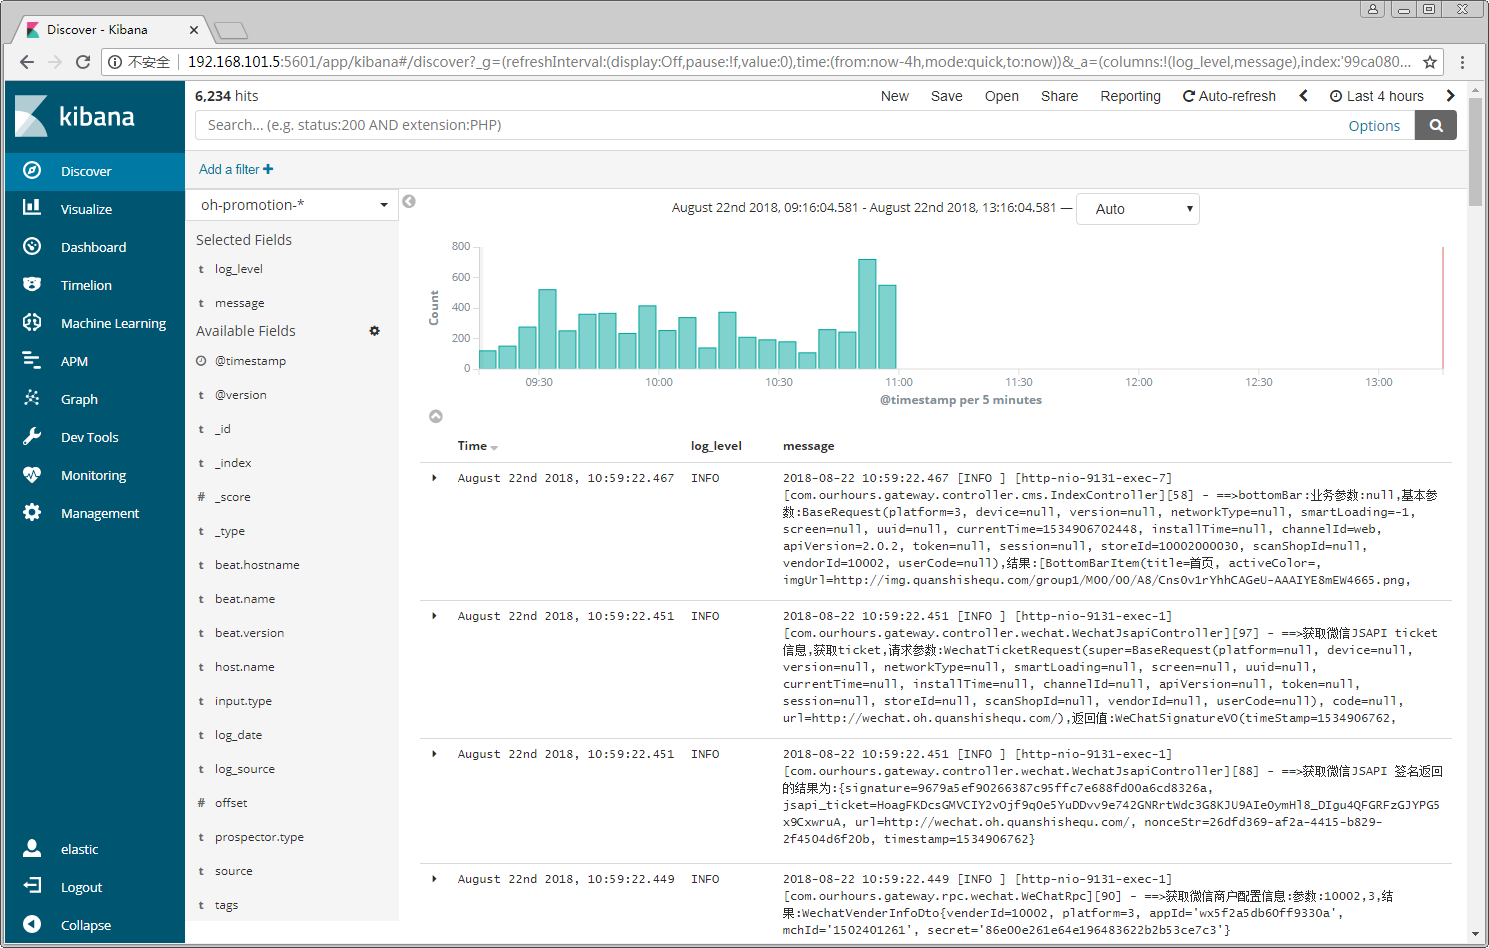Collapse the left fields sidebar
Image resolution: width=1489 pixels, height=948 pixels.
tap(409, 202)
